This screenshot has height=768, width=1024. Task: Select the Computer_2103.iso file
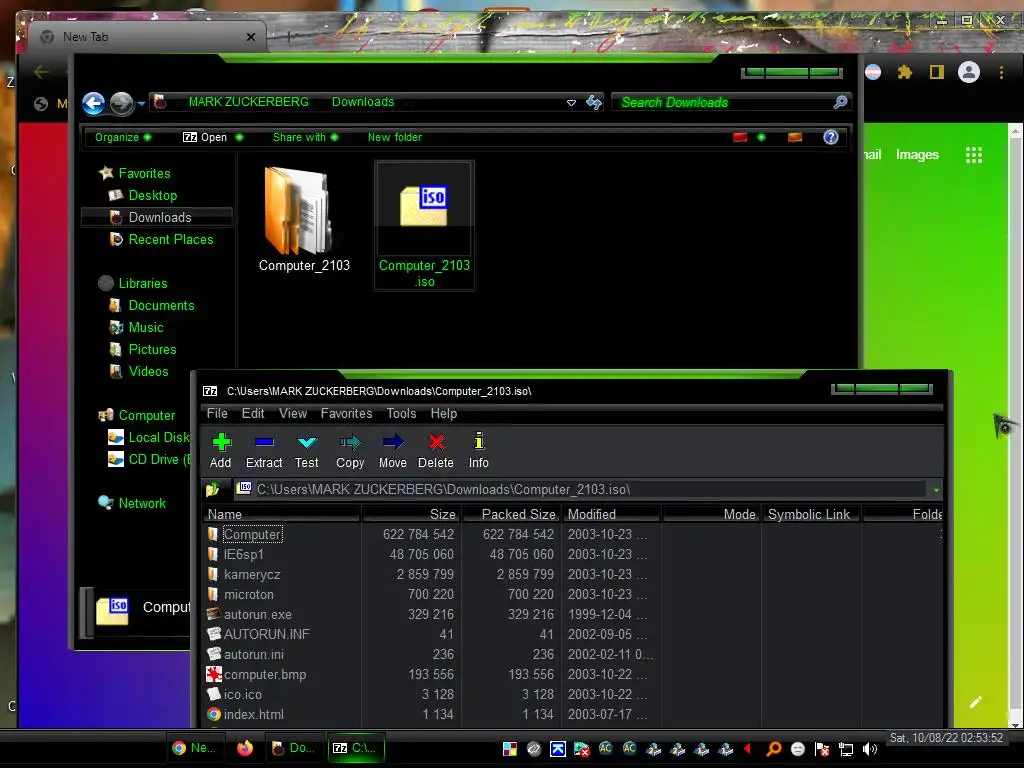tap(424, 225)
